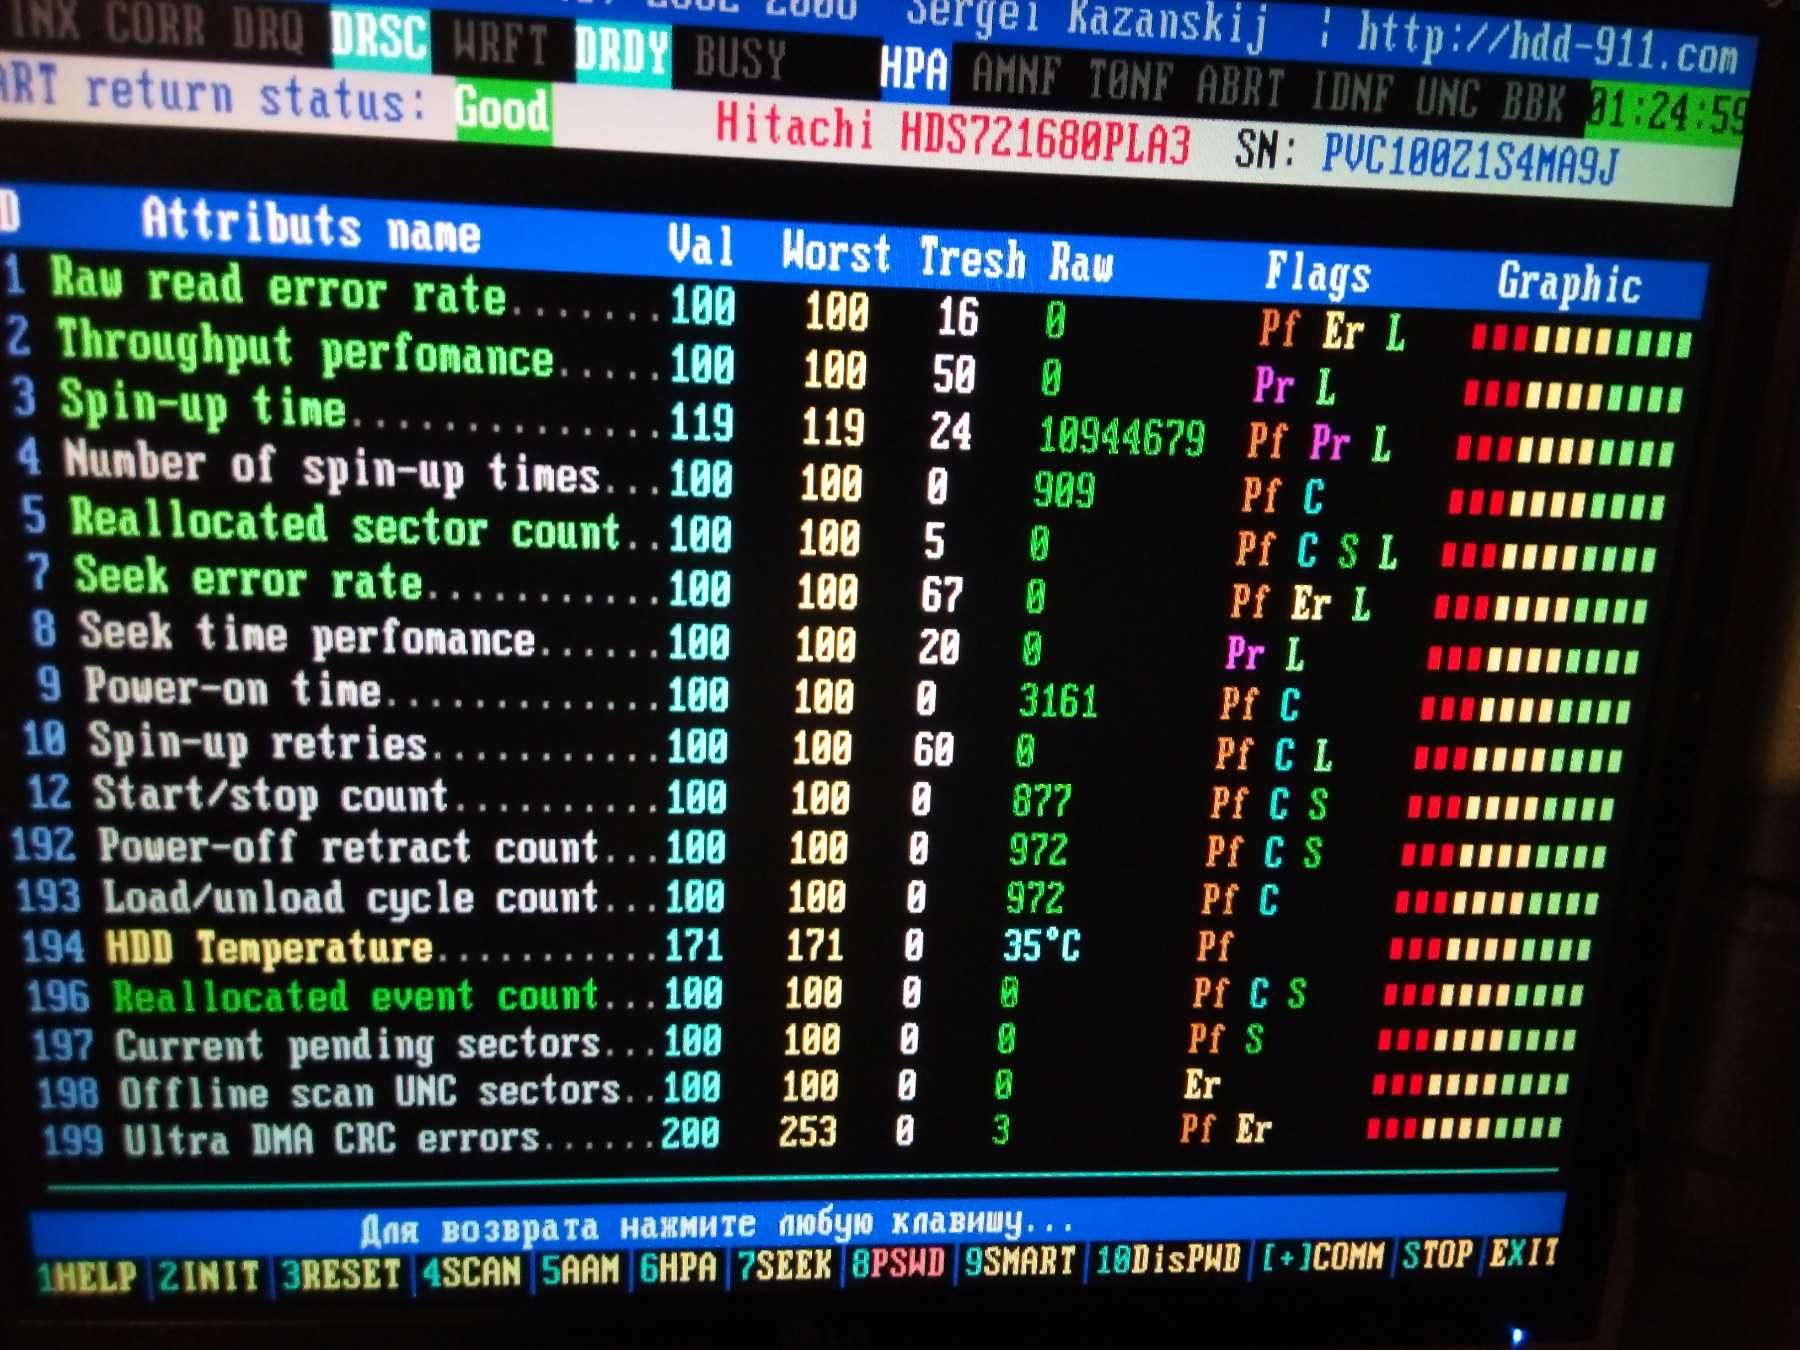Click the WRFT status indicator
This screenshot has height=1350, width=1800.
pos(499,44)
